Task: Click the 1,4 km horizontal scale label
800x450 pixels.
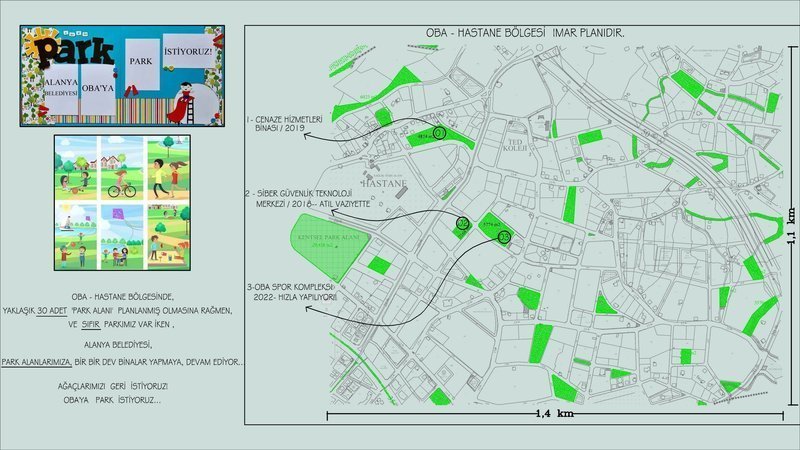Action: pyautogui.click(x=551, y=412)
